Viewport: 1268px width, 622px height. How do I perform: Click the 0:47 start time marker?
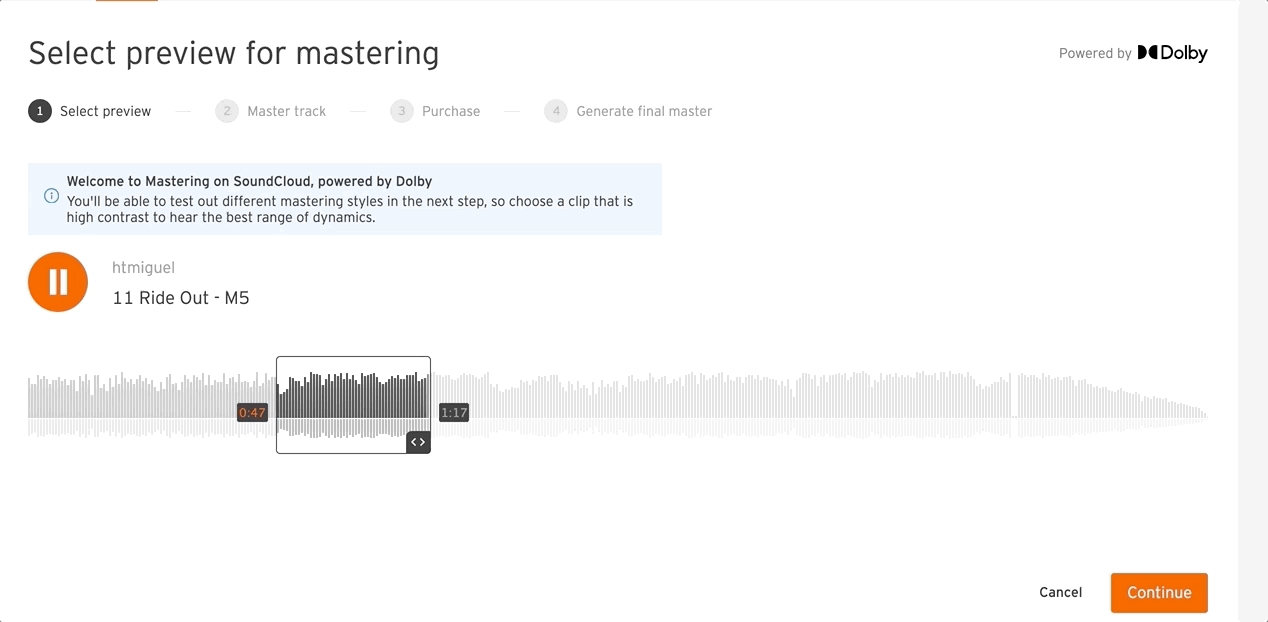[x=252, y=413]
